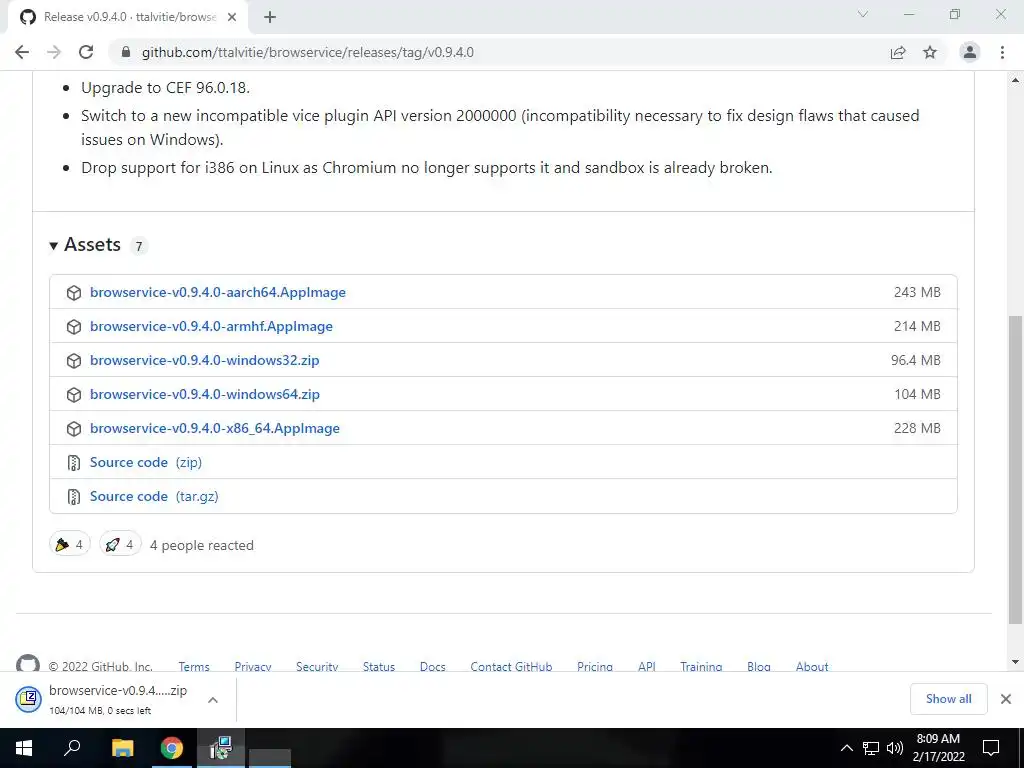Click scrollbar down arrow
The width and height of the screenshot is (1024, 768).
click(1015, 662)
